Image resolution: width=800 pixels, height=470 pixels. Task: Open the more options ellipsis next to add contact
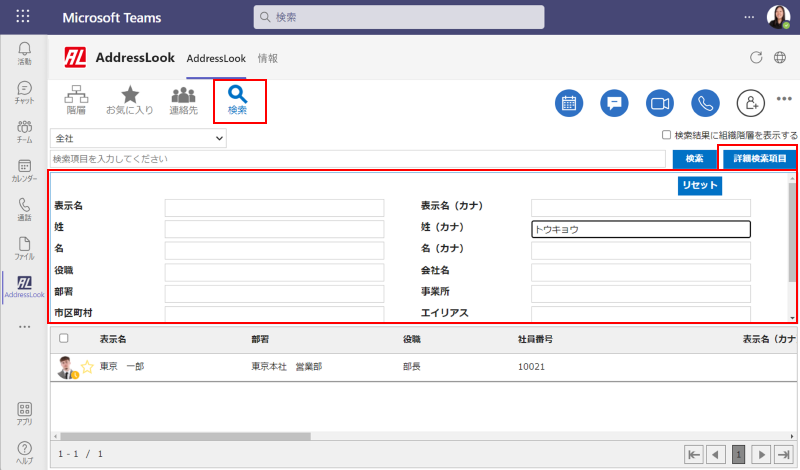point(785,102)
